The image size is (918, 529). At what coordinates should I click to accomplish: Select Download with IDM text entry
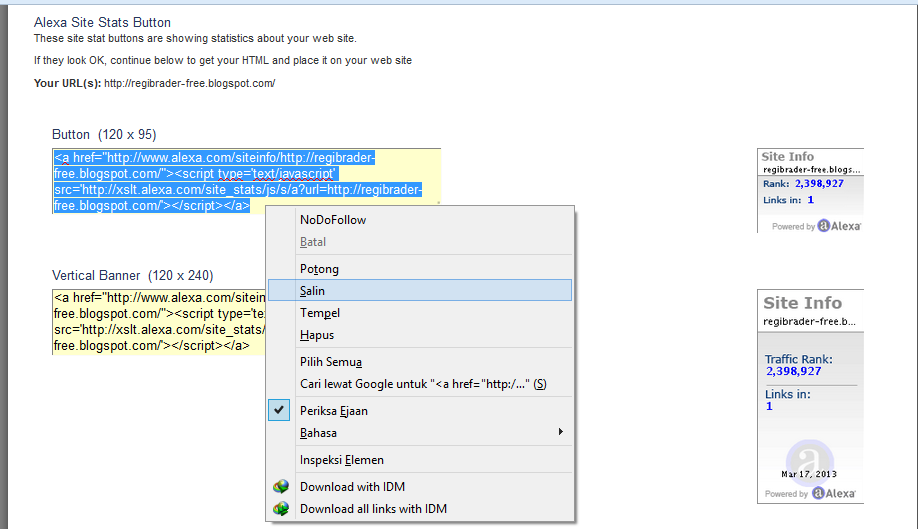point(352,487)
